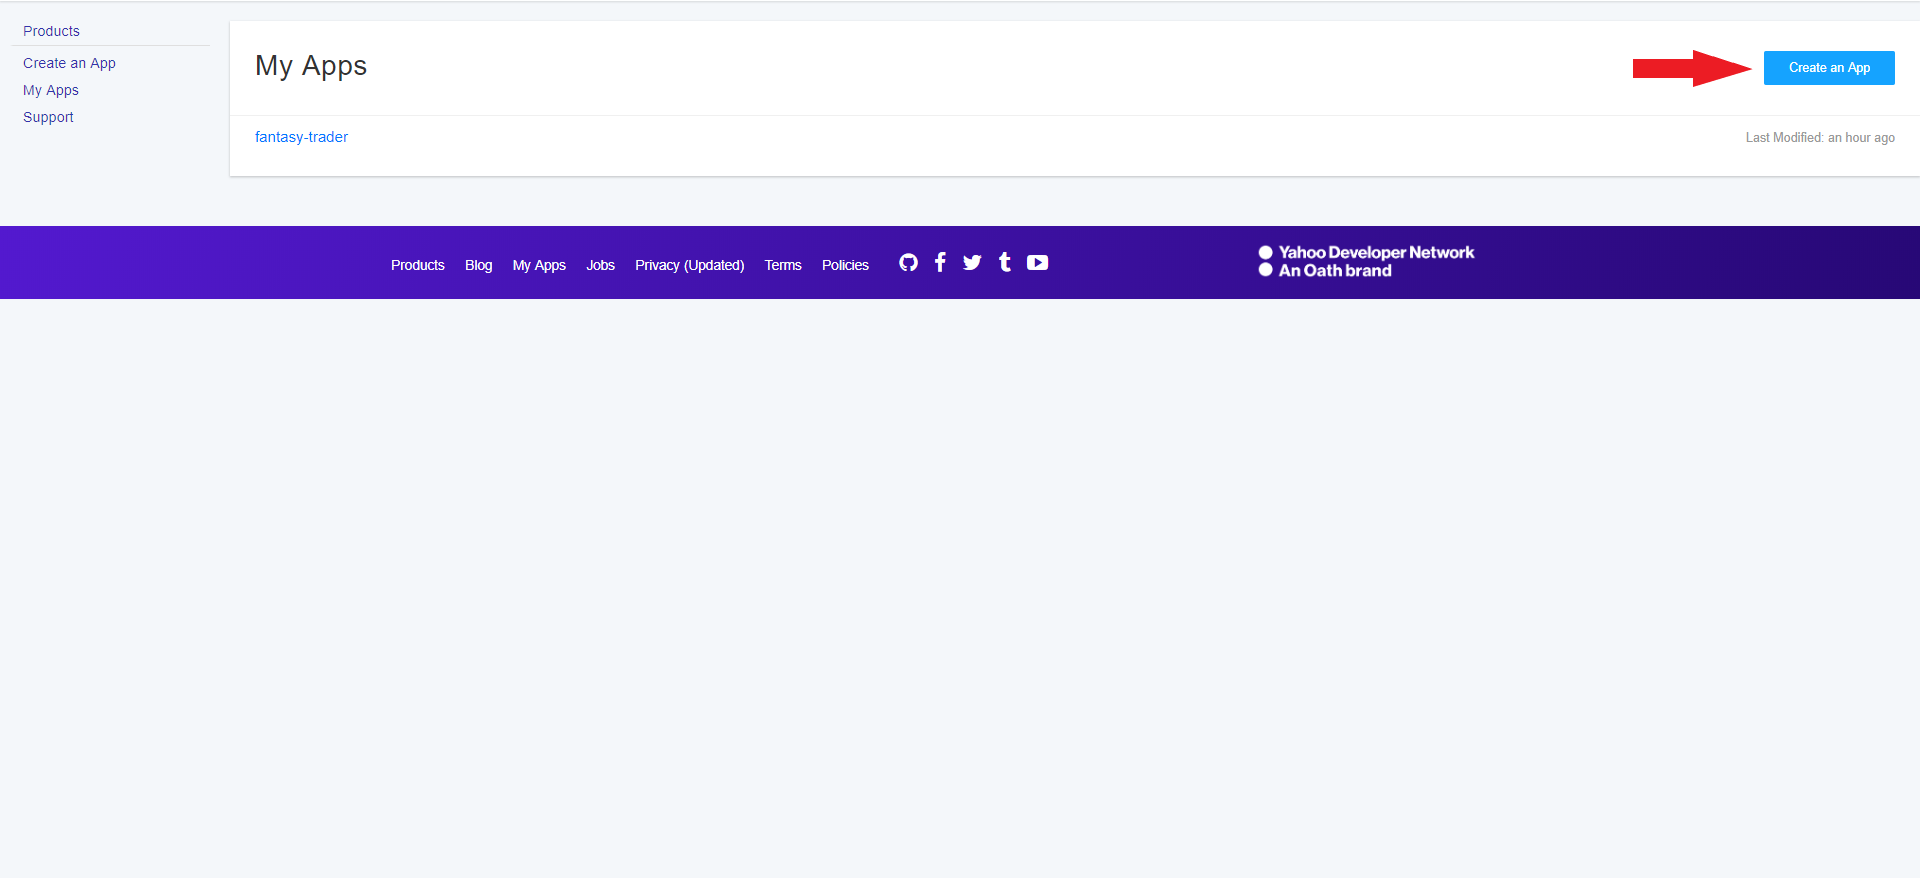1920x878 pixels.
Task: Open the Twitter bird icon in footer
Action: point(972,263)
